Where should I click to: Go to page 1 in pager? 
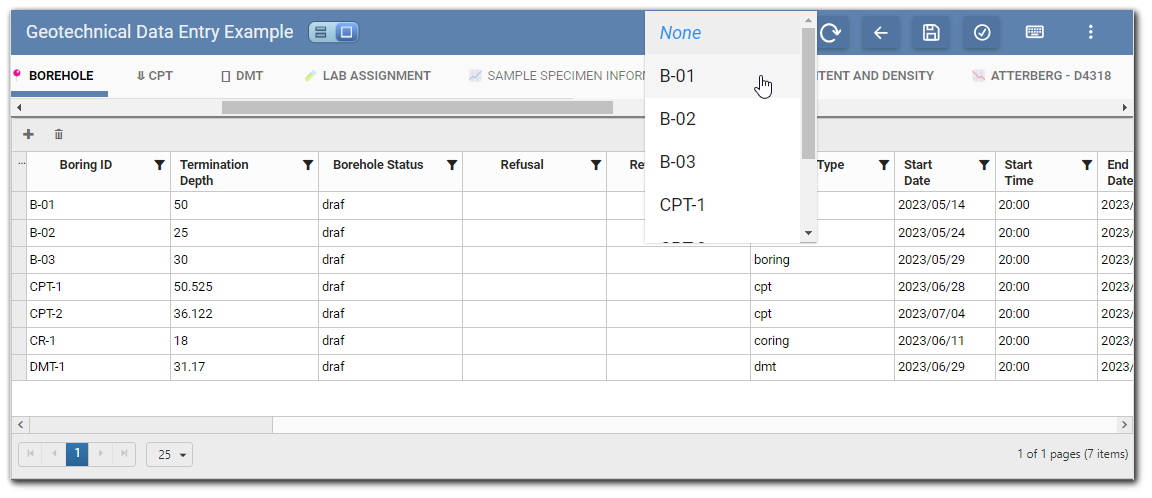(x=77, y=454)
